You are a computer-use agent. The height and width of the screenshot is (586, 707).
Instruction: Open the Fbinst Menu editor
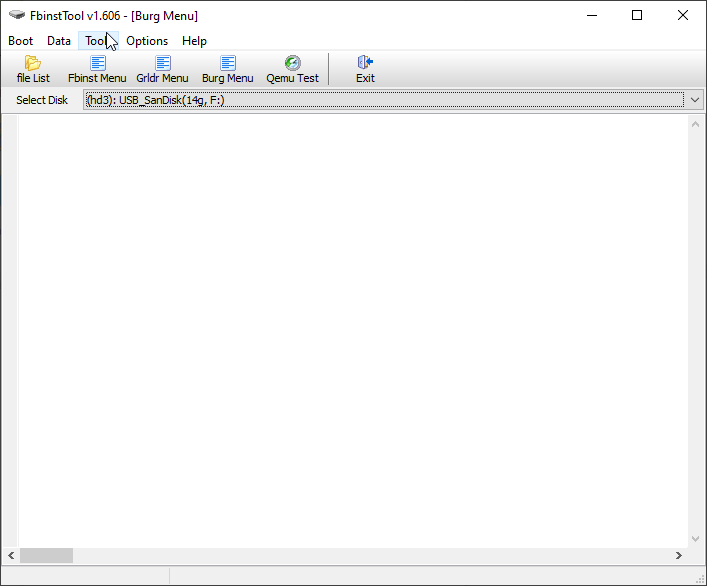(97, 69)
